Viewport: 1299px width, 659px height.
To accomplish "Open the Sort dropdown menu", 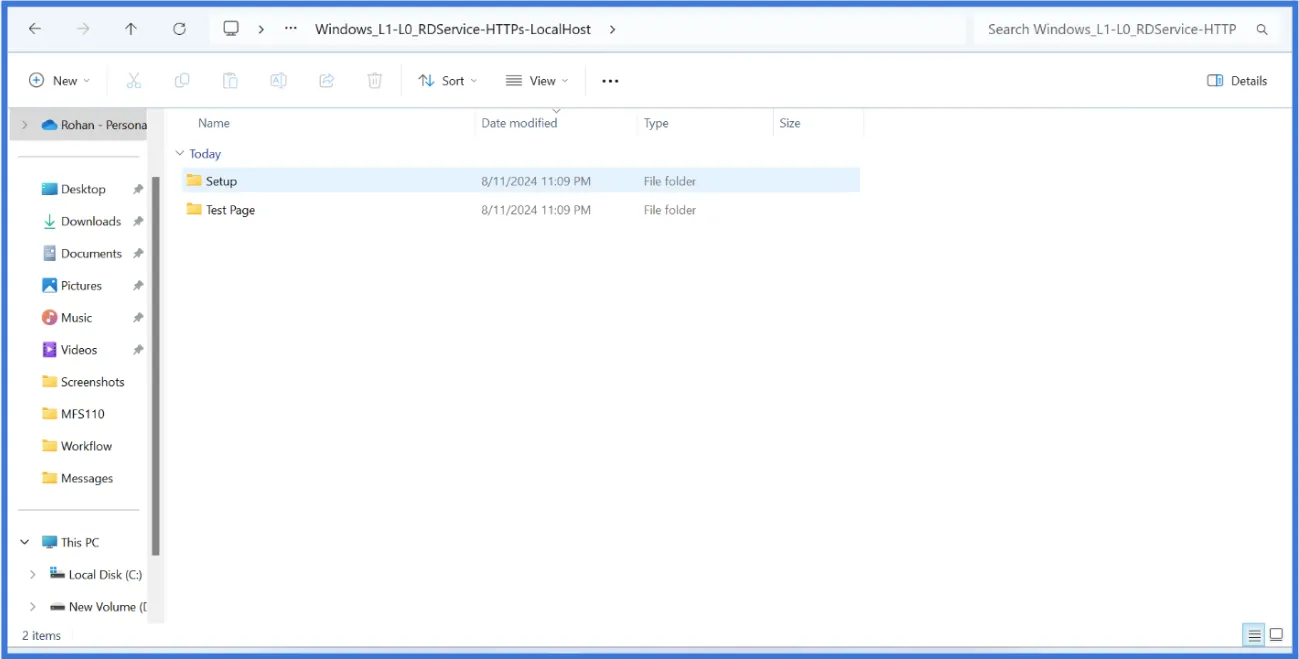I will [x=448, y=81].
